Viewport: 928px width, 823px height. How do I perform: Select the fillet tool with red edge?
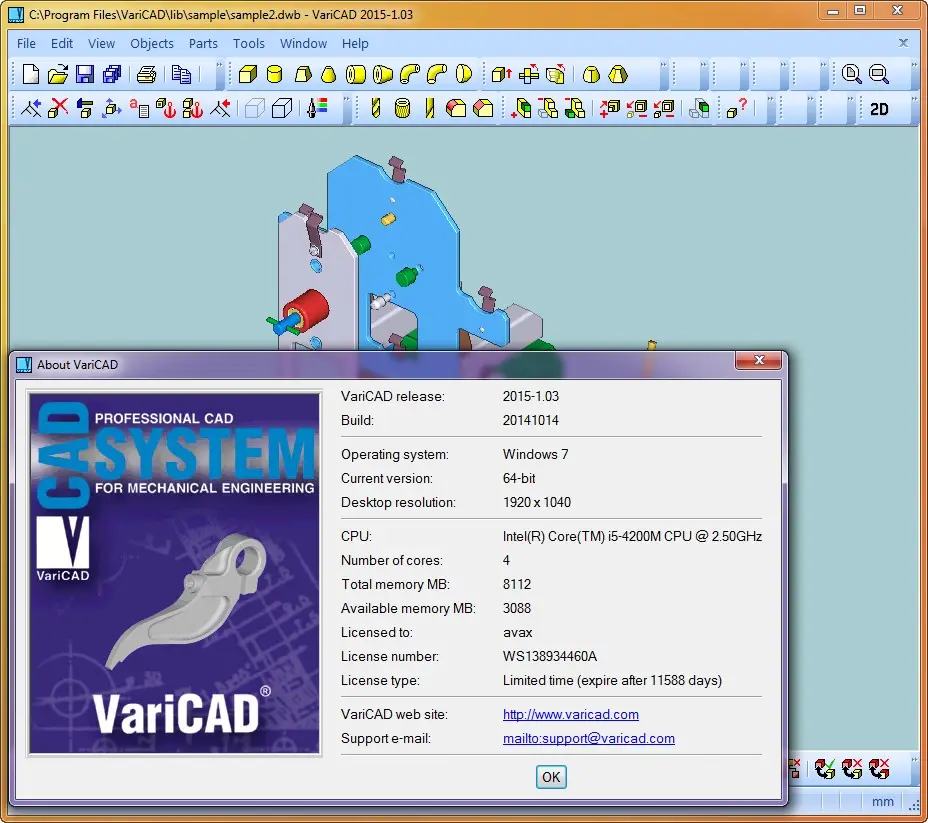coord(456,108)
